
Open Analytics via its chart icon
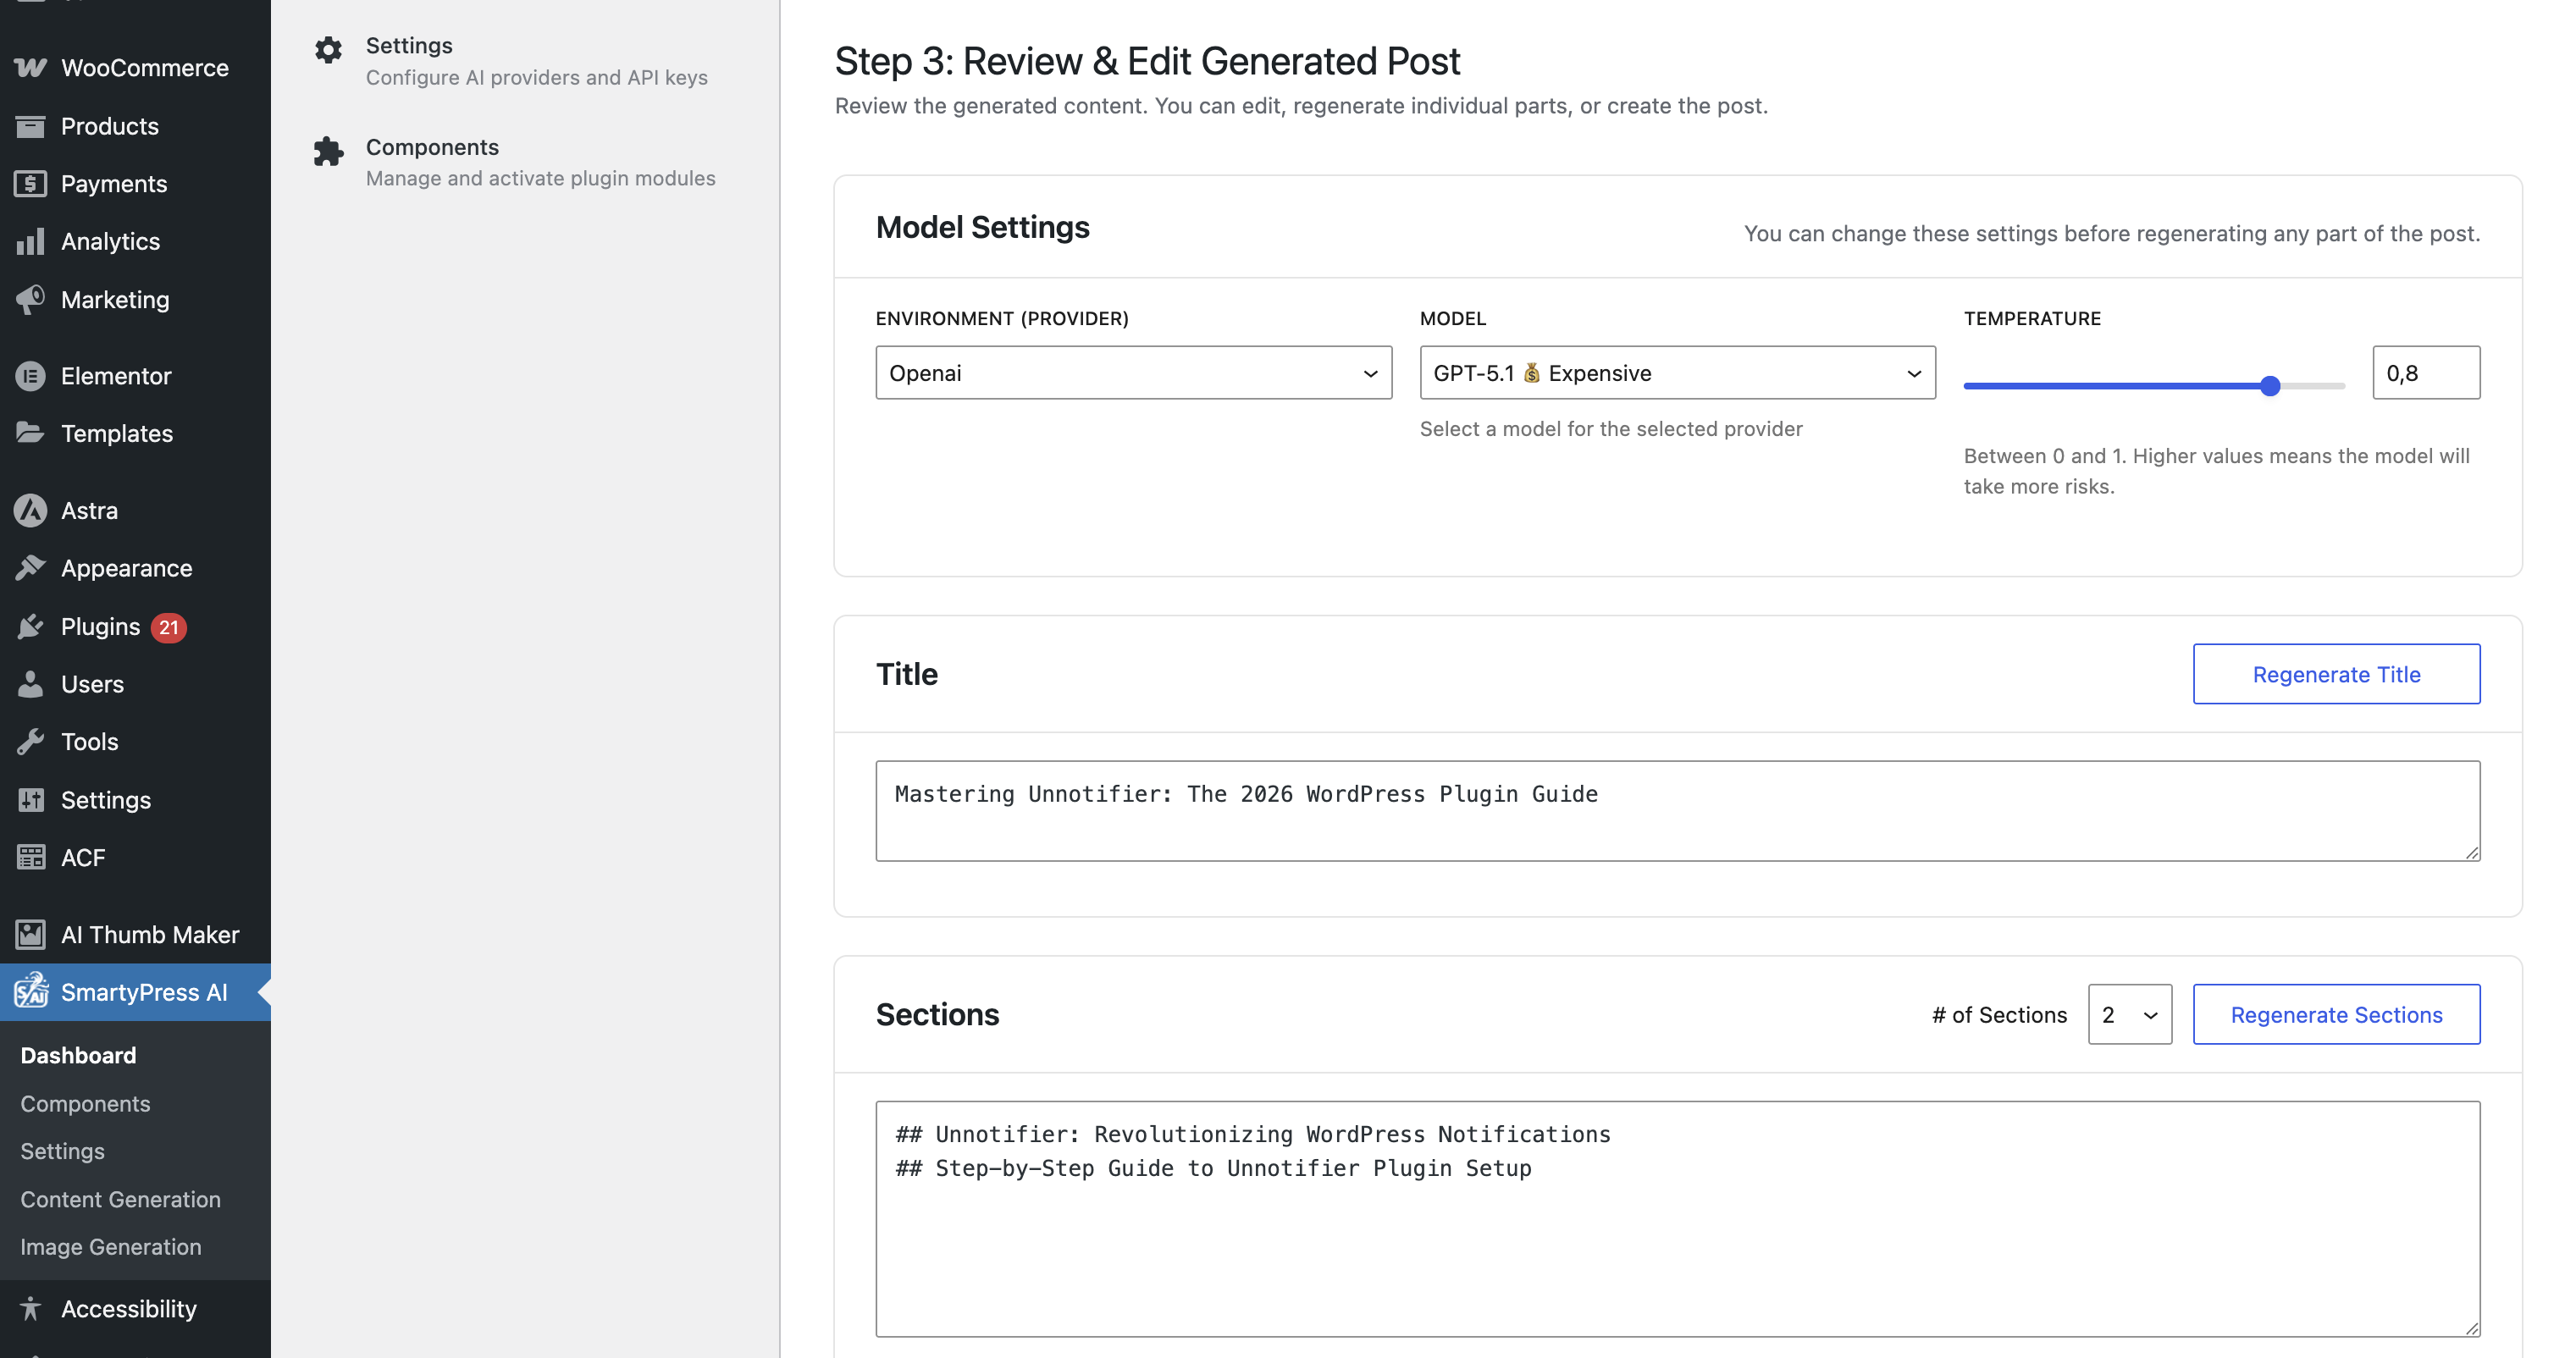click(x=30, y=241)
